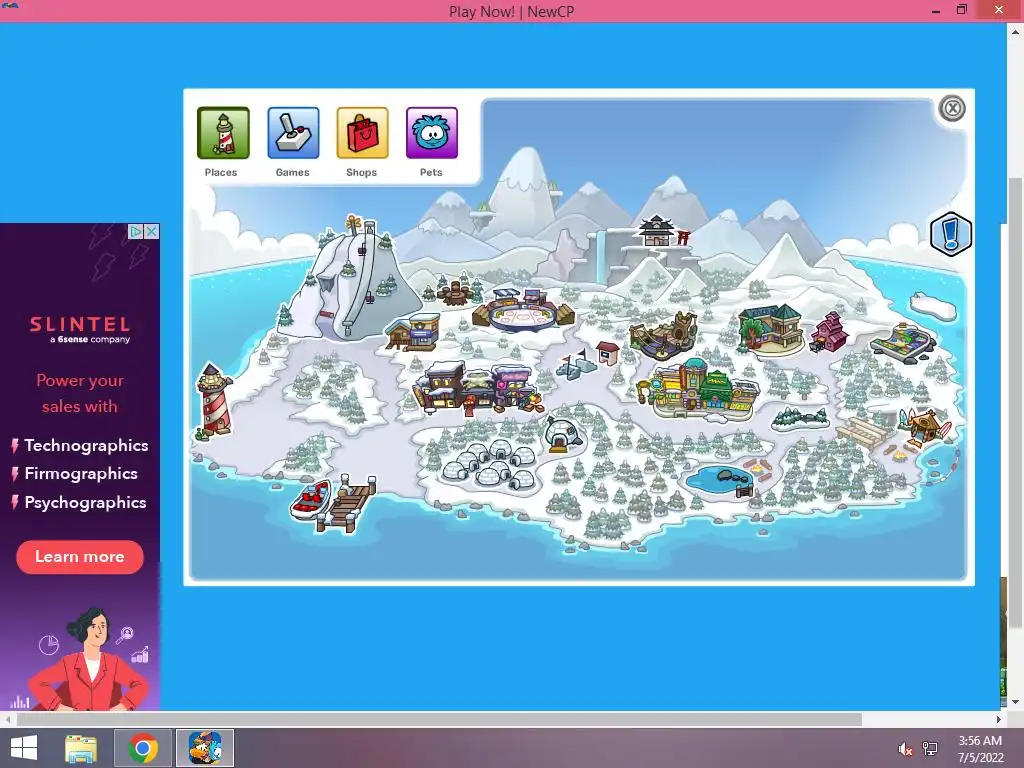Click the Learn more ad button
This screenshot has height=768, width=1024.
coord(80,556)
